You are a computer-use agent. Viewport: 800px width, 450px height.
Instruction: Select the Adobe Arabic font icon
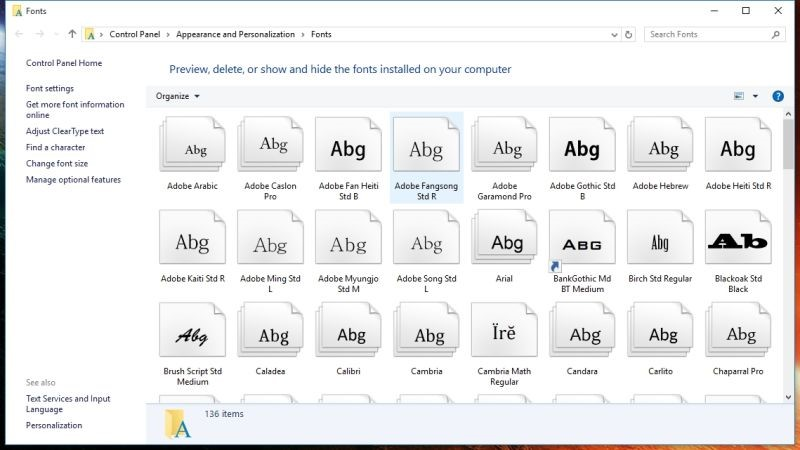point(192,144)
